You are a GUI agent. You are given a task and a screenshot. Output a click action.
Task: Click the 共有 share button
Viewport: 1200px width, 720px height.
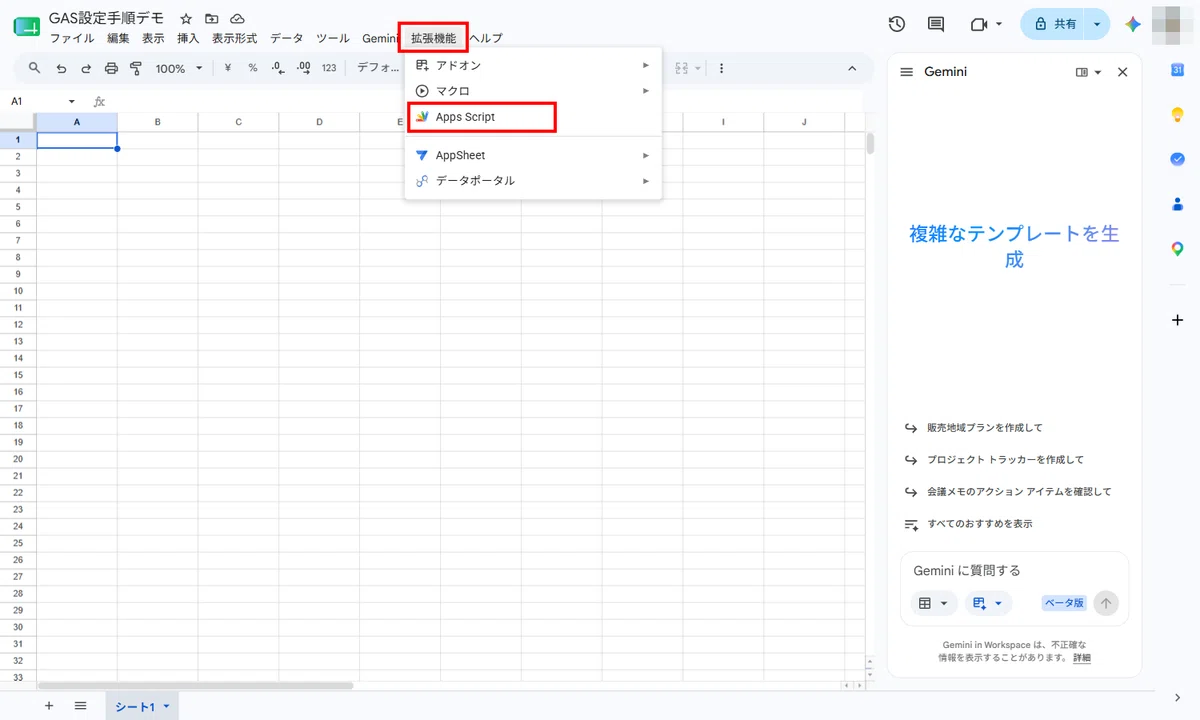(1055, 24)
